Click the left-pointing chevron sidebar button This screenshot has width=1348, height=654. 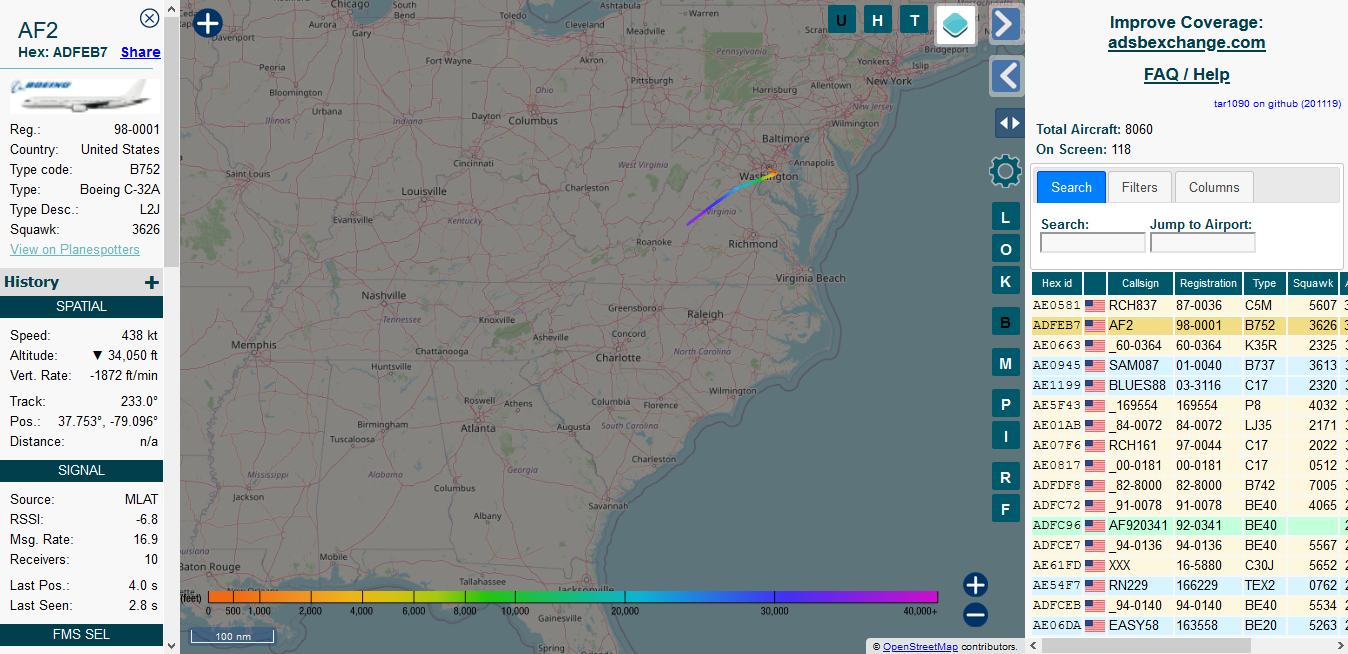click(1006, 76)
